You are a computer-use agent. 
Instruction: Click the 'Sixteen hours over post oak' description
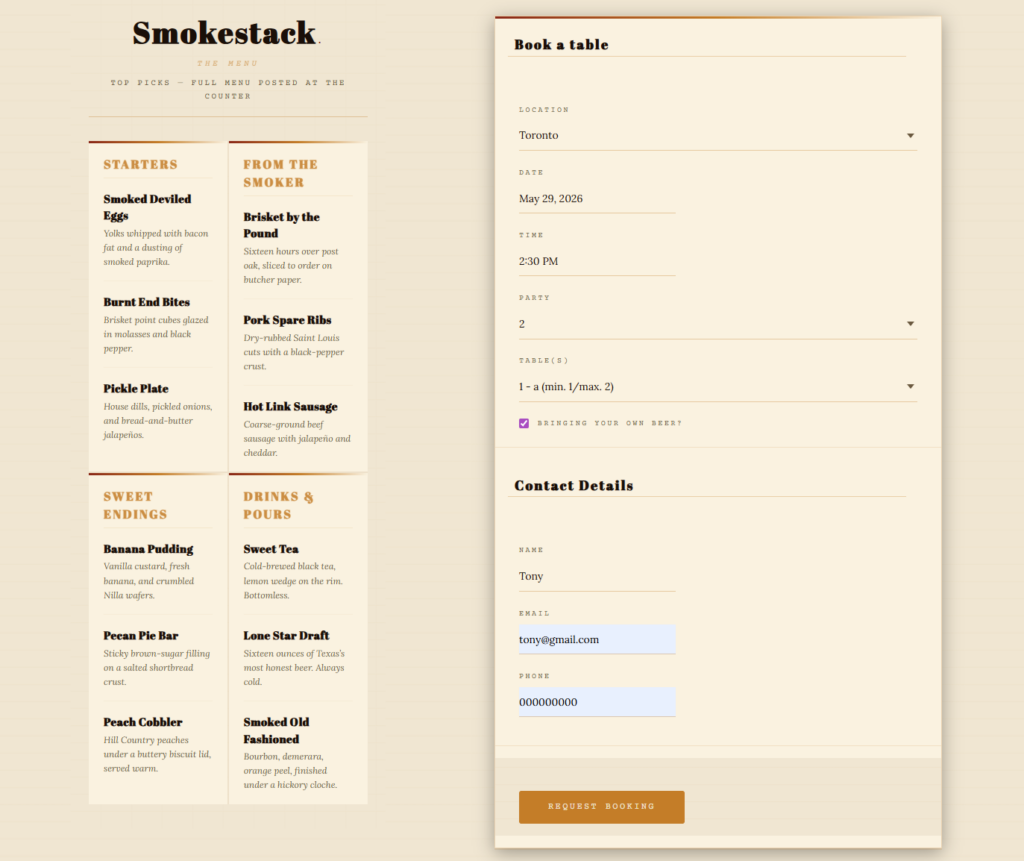click(291, 265)
